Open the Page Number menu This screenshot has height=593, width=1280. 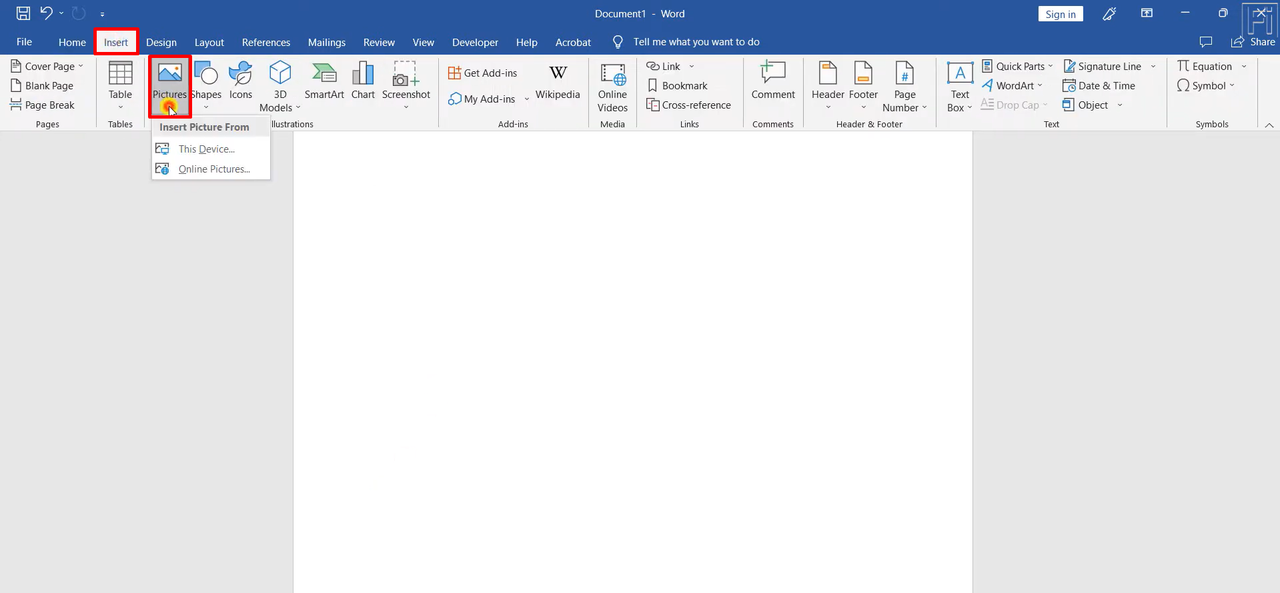click(x=905, y=86)
